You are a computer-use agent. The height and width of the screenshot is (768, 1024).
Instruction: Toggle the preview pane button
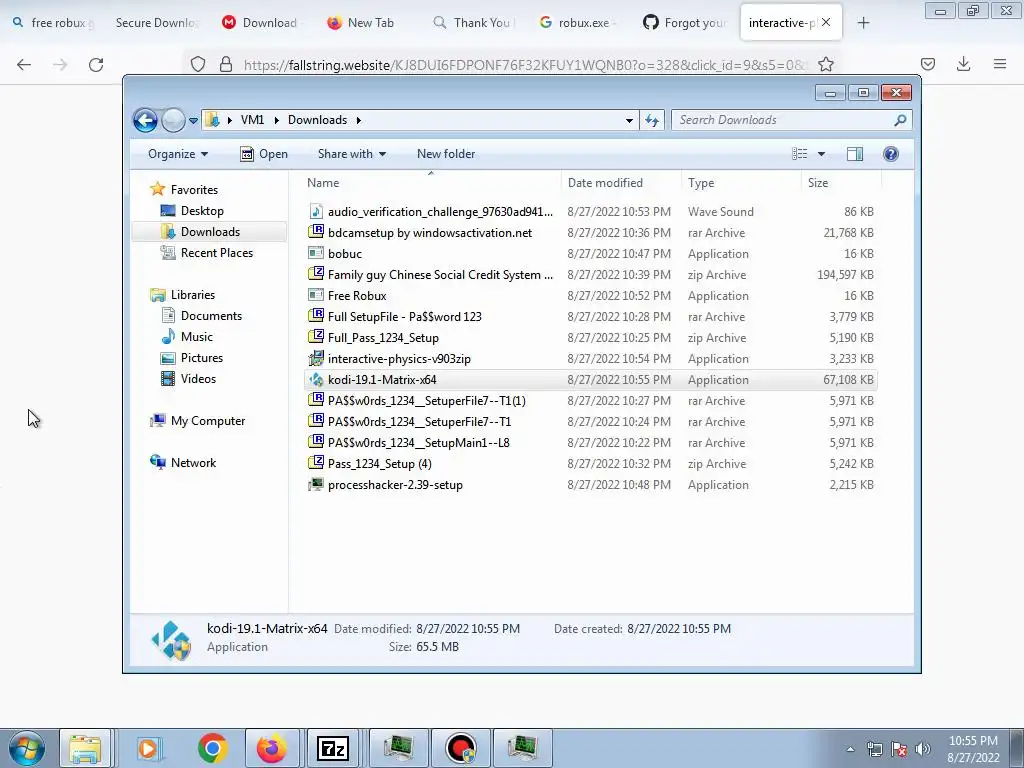click(x=855, y=154)
